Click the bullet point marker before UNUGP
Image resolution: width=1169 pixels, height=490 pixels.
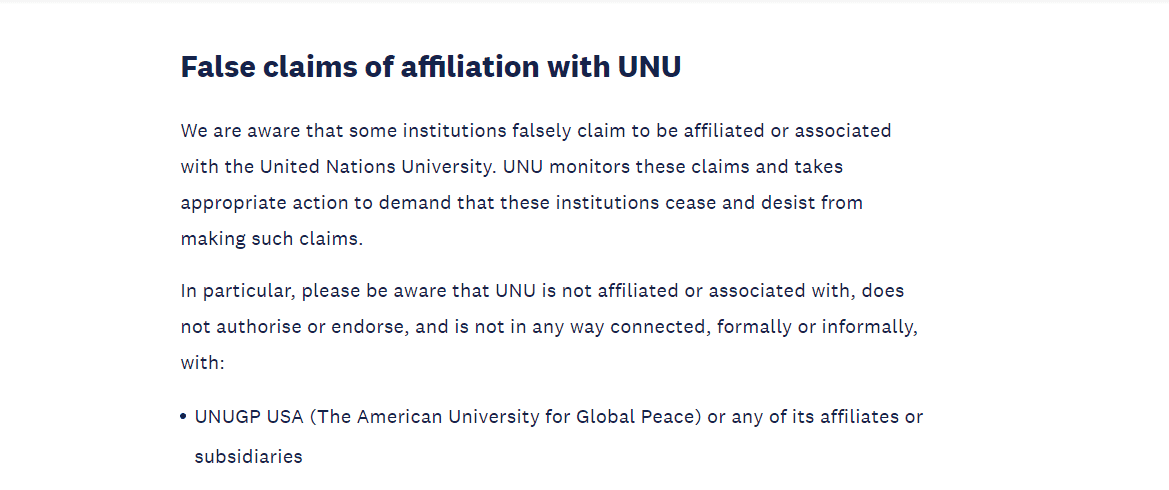coord(184,417)
